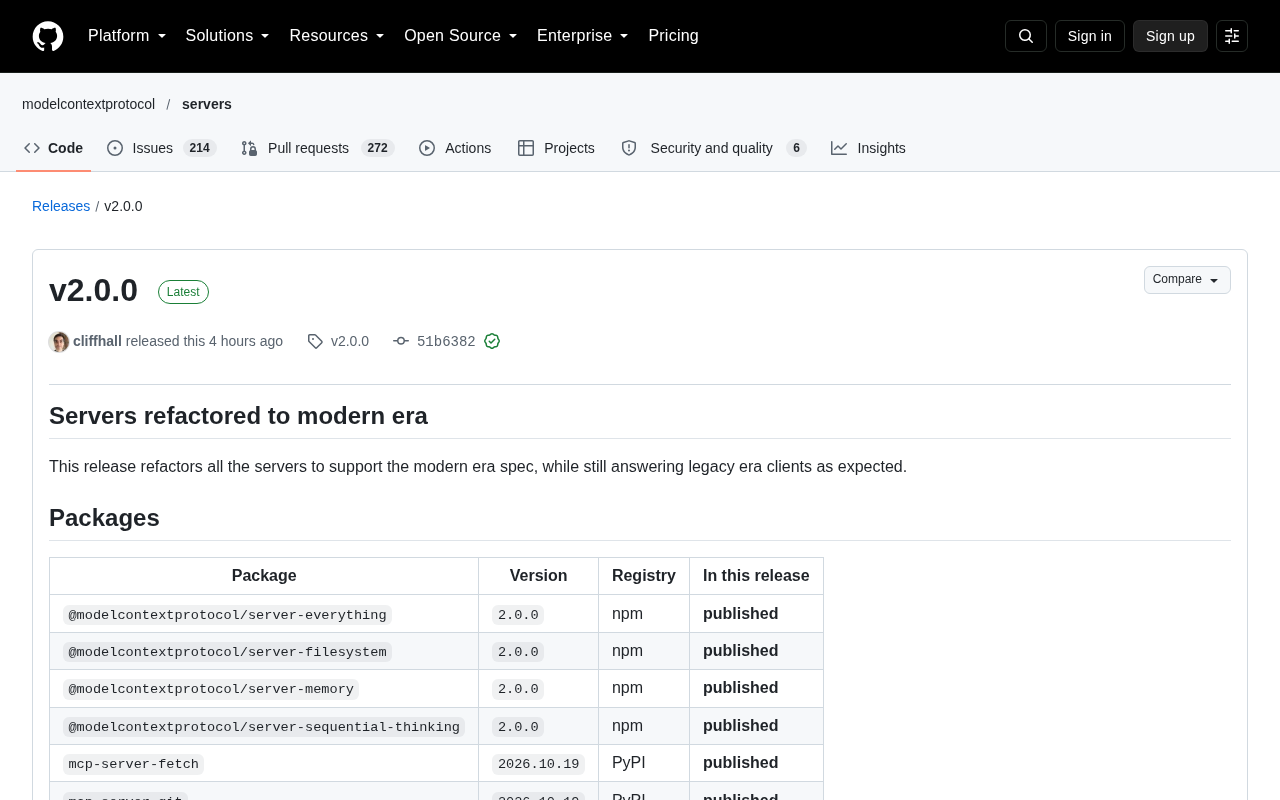Open the servers repository link
Image resolution: width=1280 pixels, height=800 pixels.
tap(207, 104)
